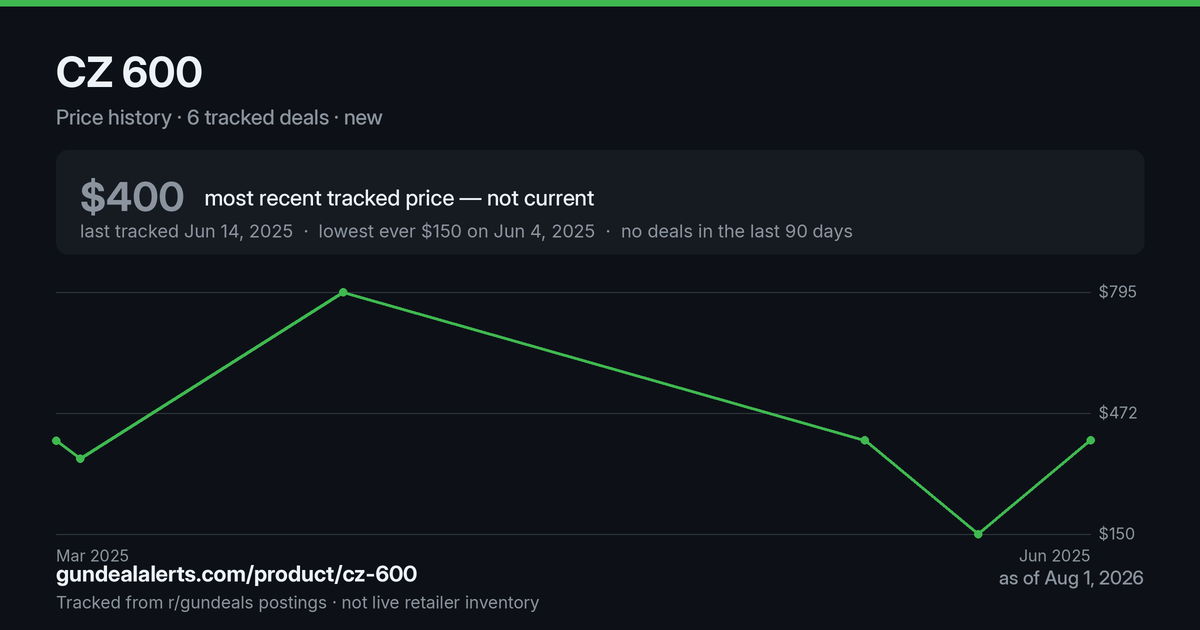This screenshot has height=630, width=1200.
Task: Click 'no deals in the last 90 days'
Action: click(x=737, y=231)
